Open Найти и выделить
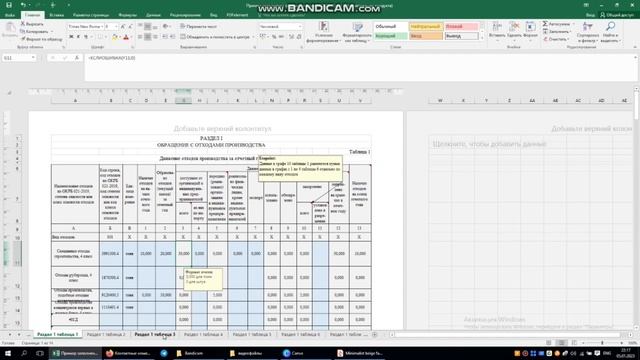The width and height of the screenshot is (640, 360). tap(610, 32)
